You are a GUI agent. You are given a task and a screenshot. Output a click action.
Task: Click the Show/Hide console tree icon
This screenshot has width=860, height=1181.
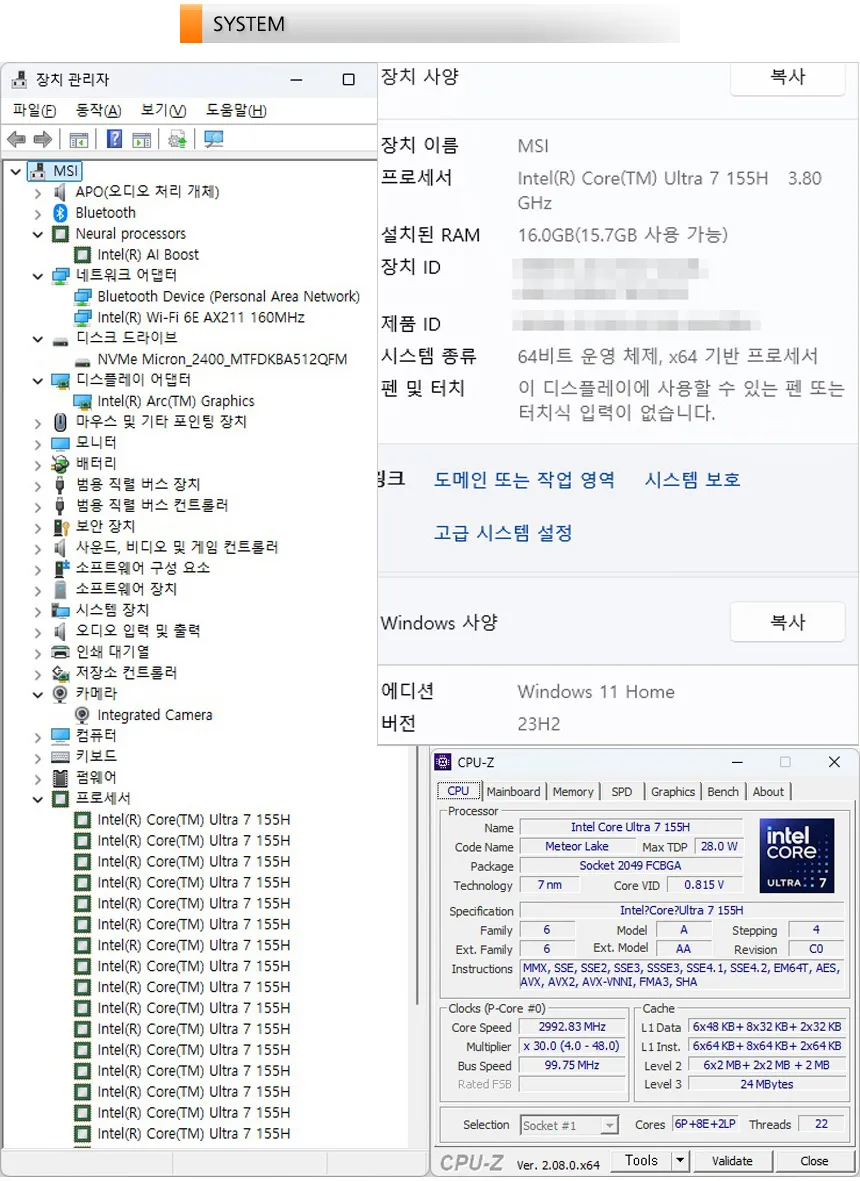(79, 140)
